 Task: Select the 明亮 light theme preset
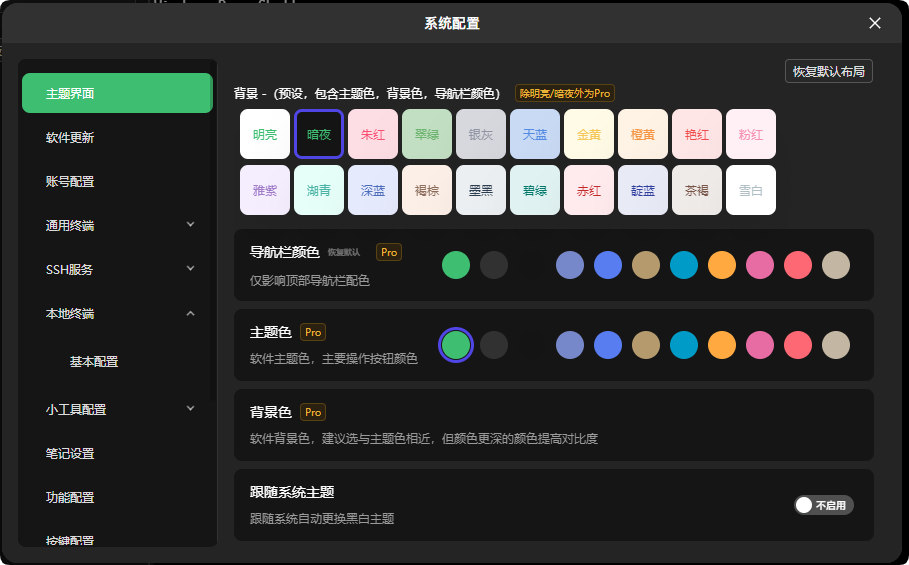265,134
